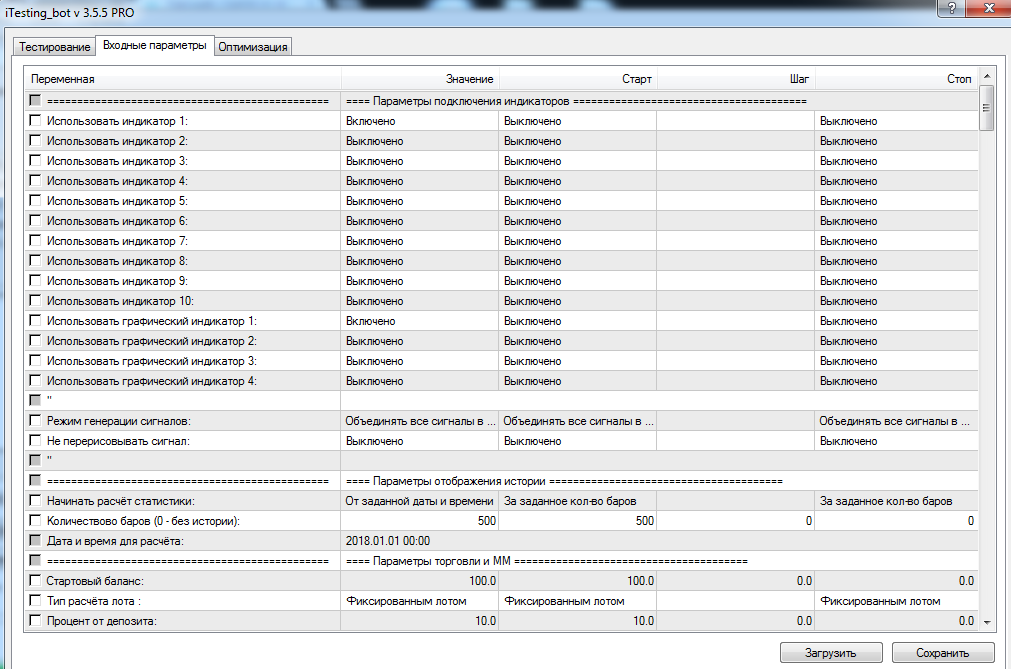Click the scrollbar up arrow
This screenshot has width=1011, height=669.
(x=986, y=77)
